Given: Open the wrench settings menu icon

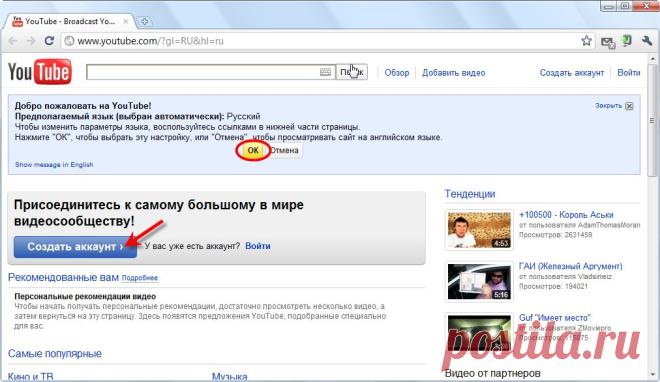Looking at the screenshot, I should tap(647, 41).
